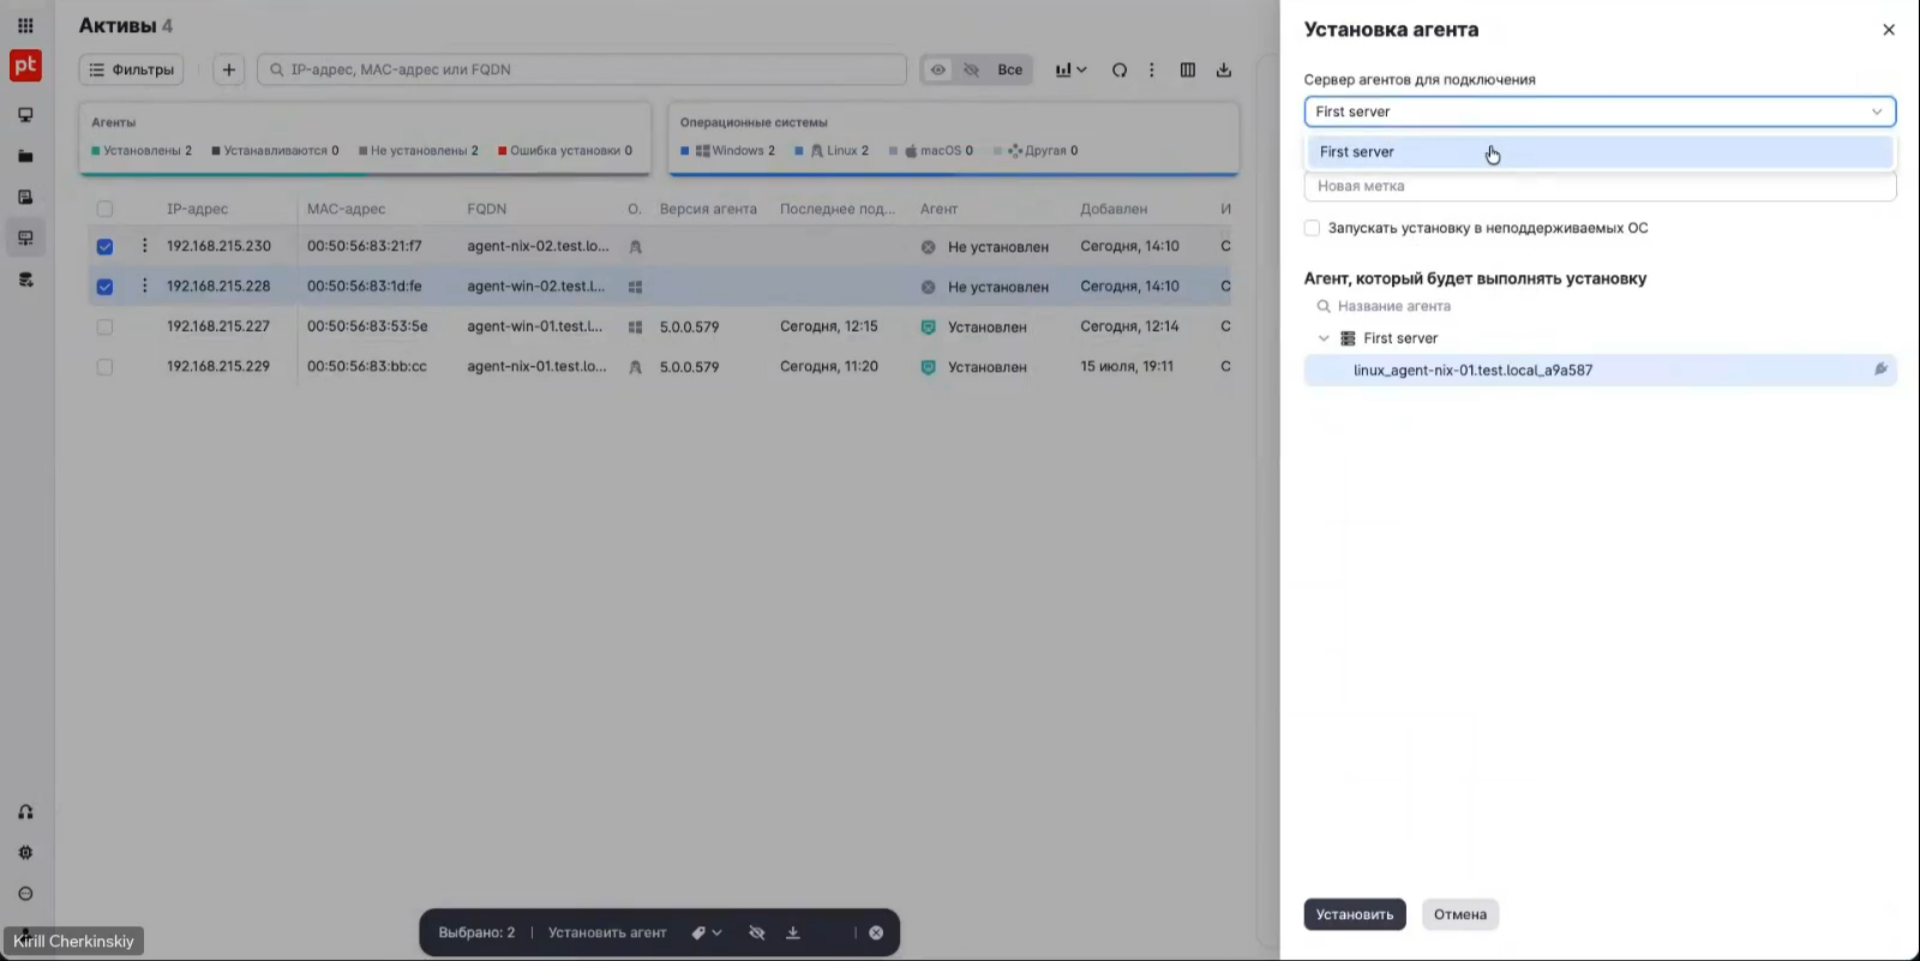Collapse the First server tree node
Viewport: 1920px width, 961px height.
(1323, 338)
